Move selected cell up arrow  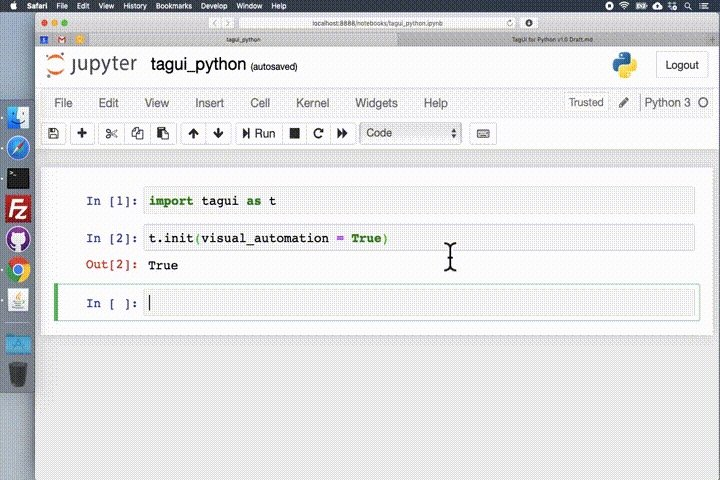(193, 134)
